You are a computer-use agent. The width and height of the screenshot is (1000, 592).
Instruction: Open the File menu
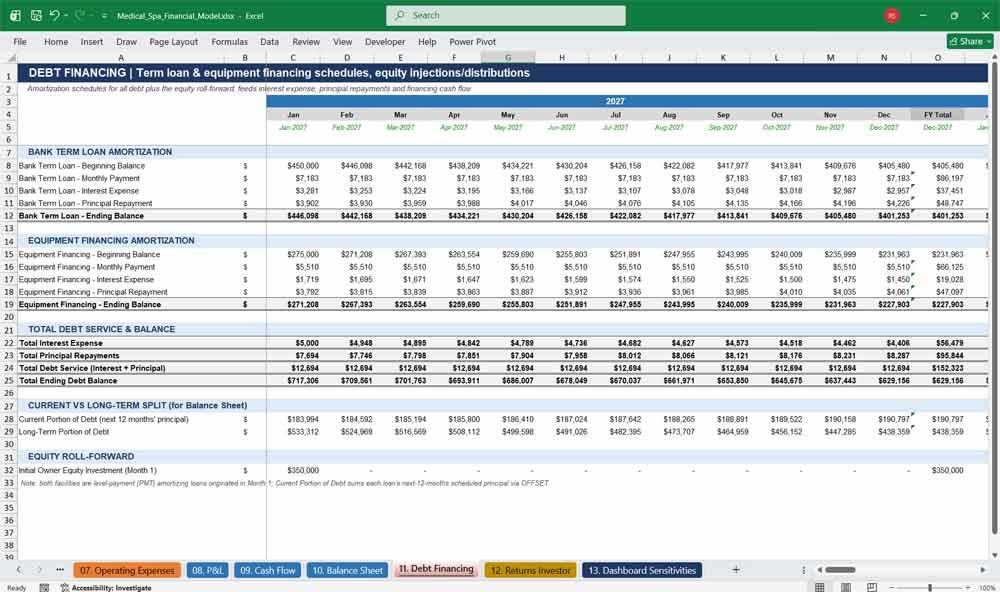pos(20,41)
